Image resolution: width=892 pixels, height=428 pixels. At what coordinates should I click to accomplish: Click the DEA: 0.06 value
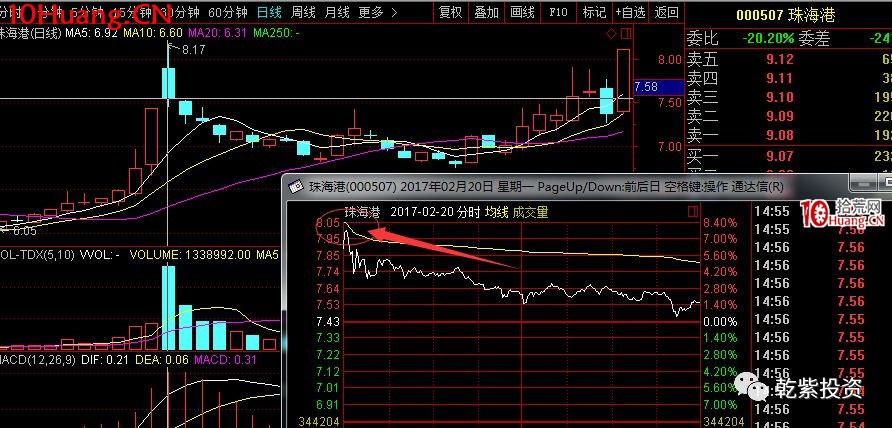pyautogui.click(x=161, y=360)
